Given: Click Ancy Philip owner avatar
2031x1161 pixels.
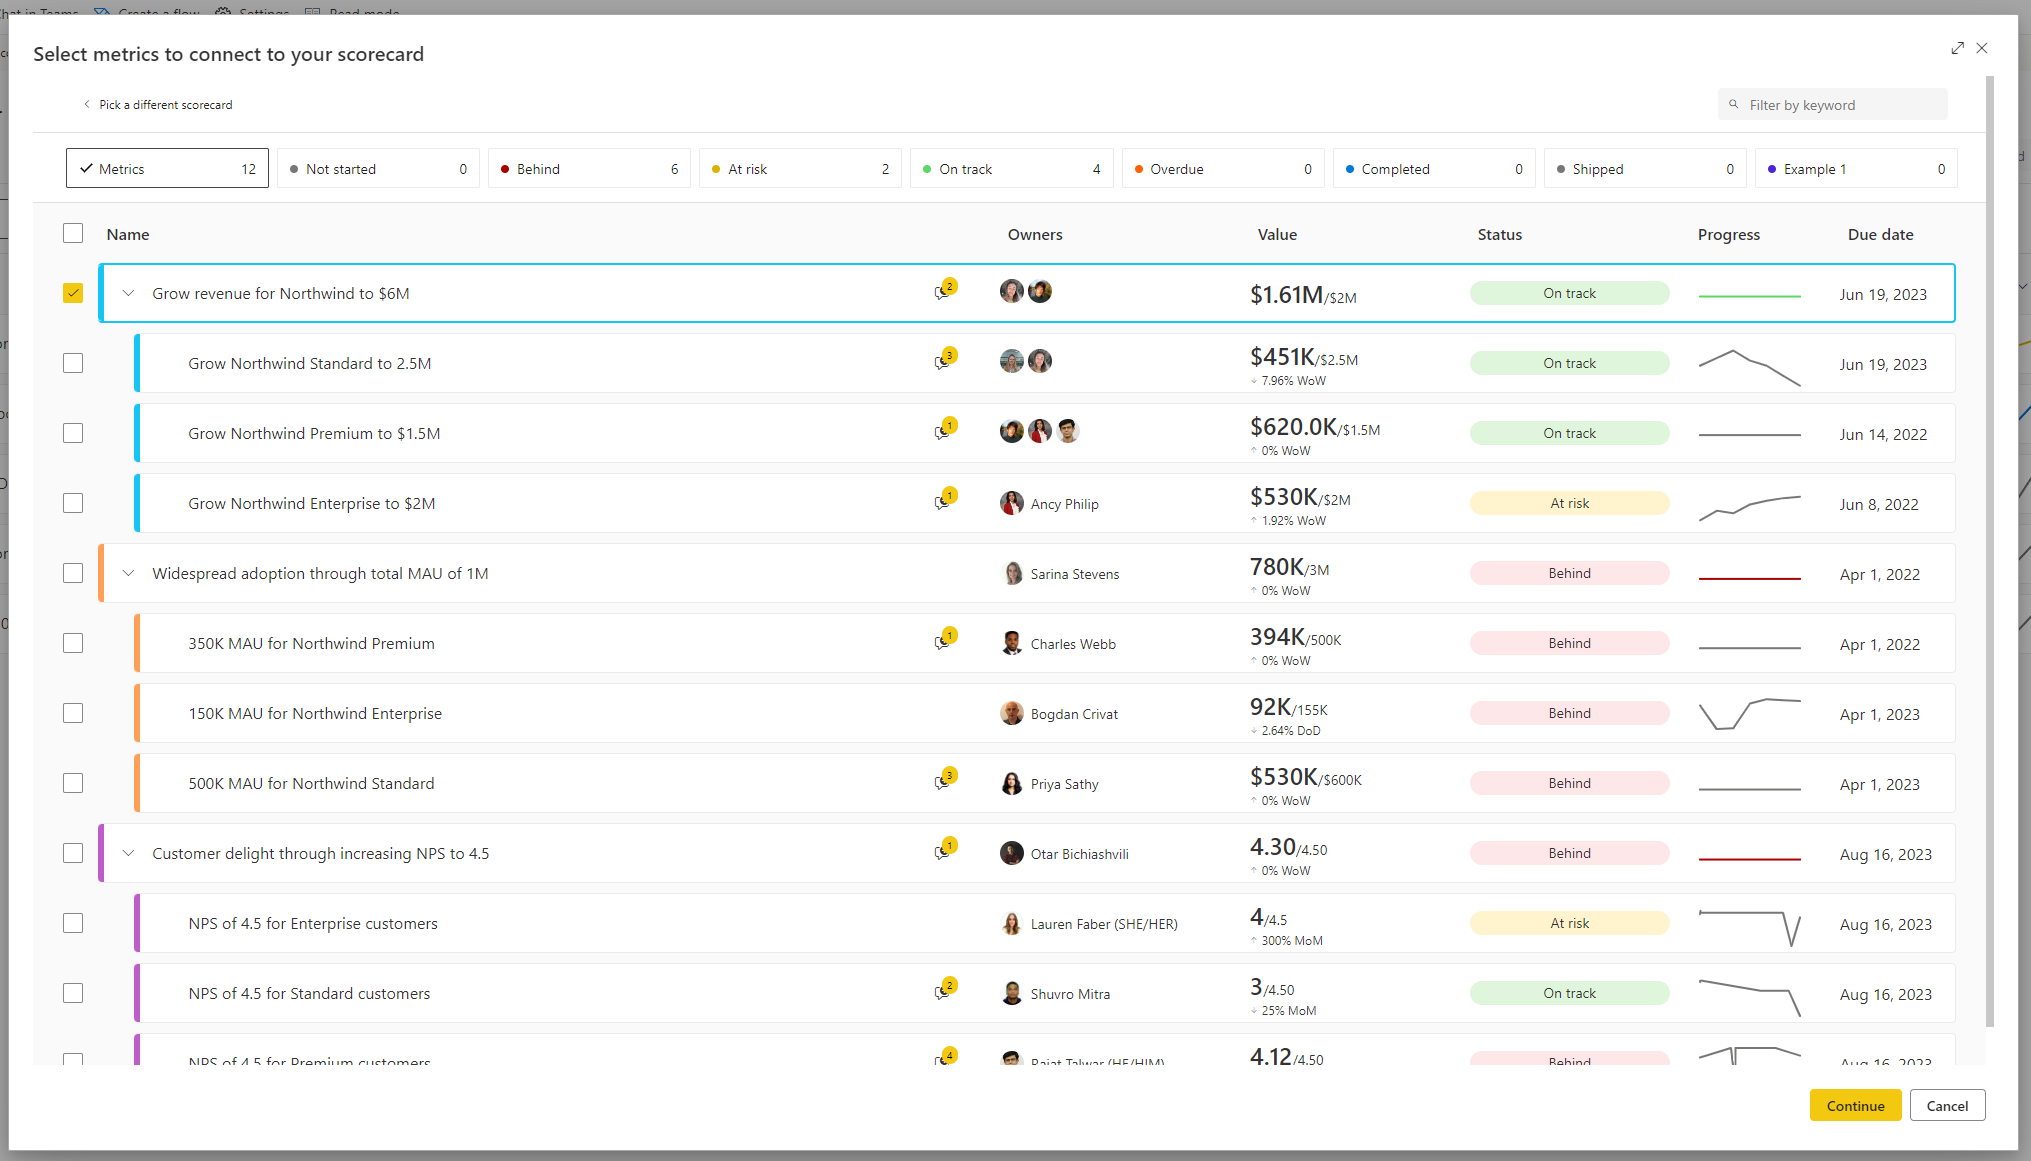Looking at the screenshot, I should point(1012,503).
